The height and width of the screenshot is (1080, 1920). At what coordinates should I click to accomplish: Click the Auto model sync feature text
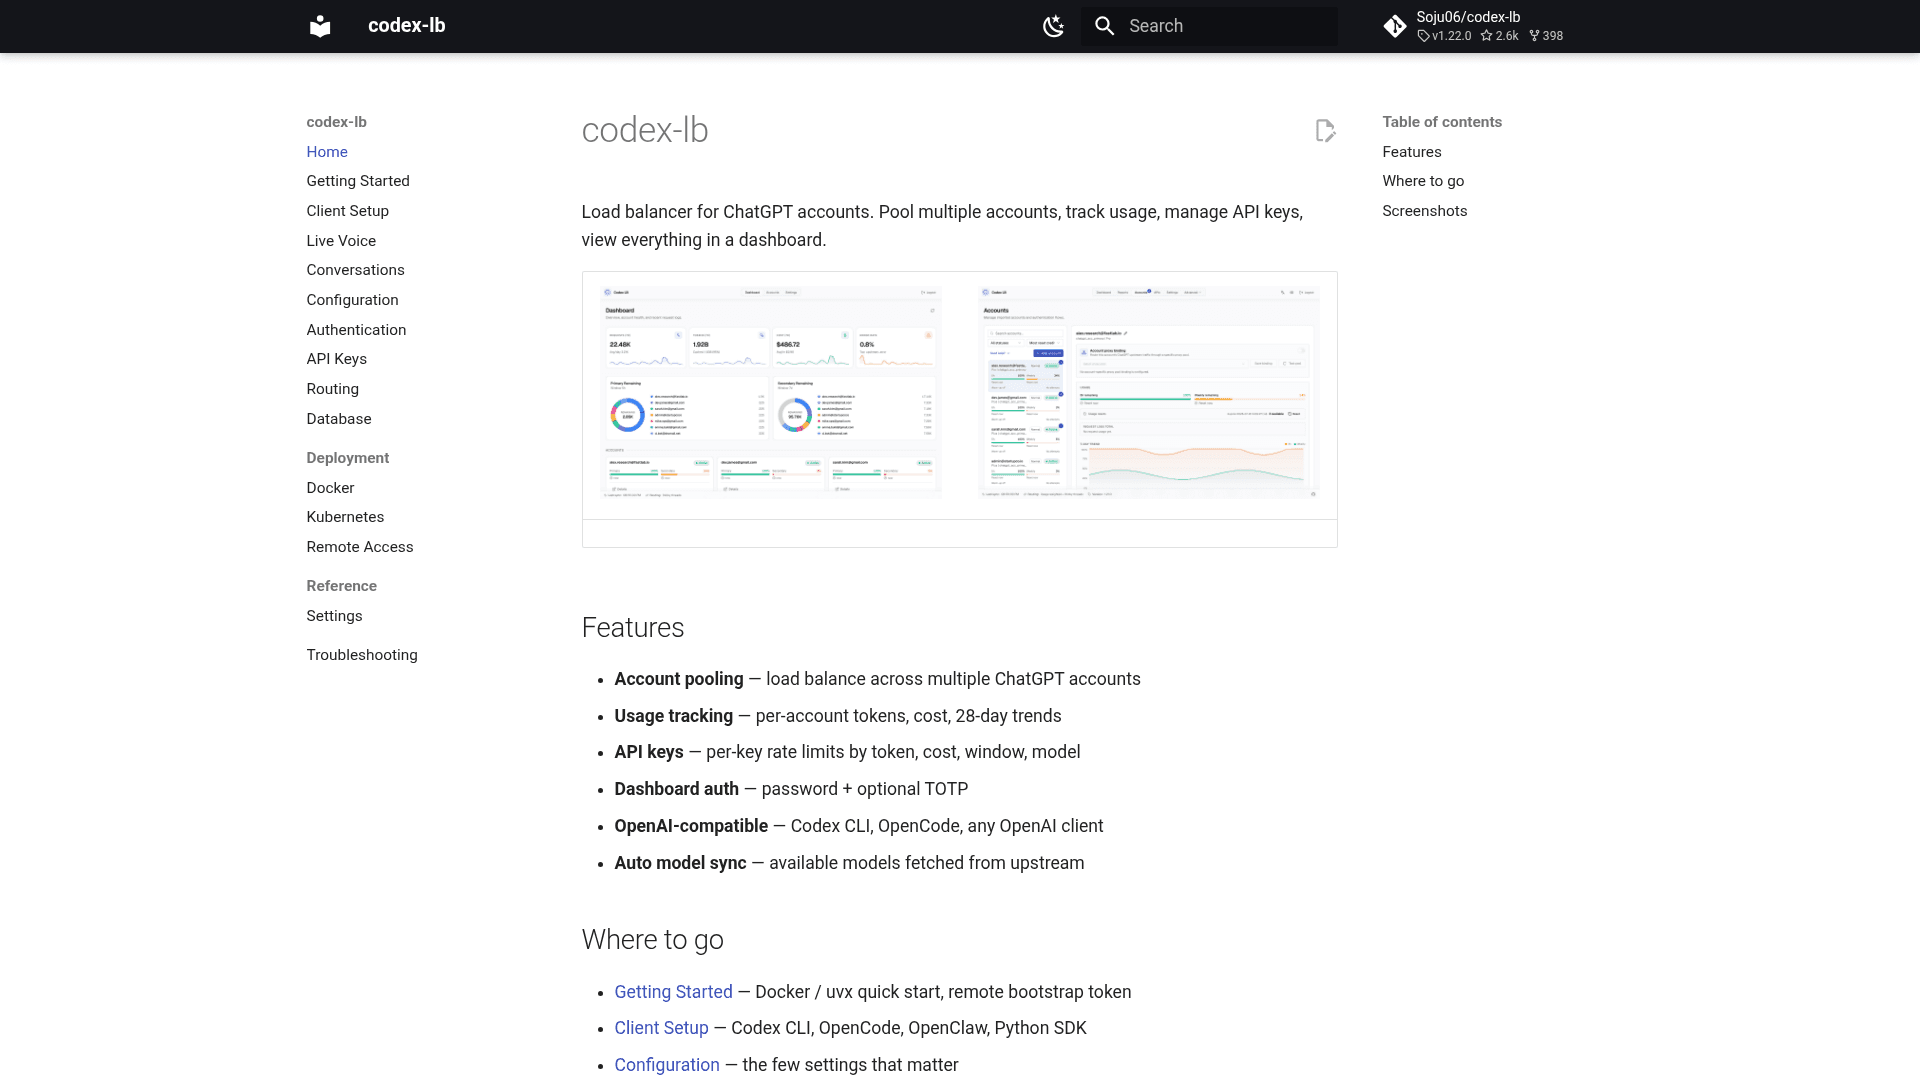coord(681,863)
